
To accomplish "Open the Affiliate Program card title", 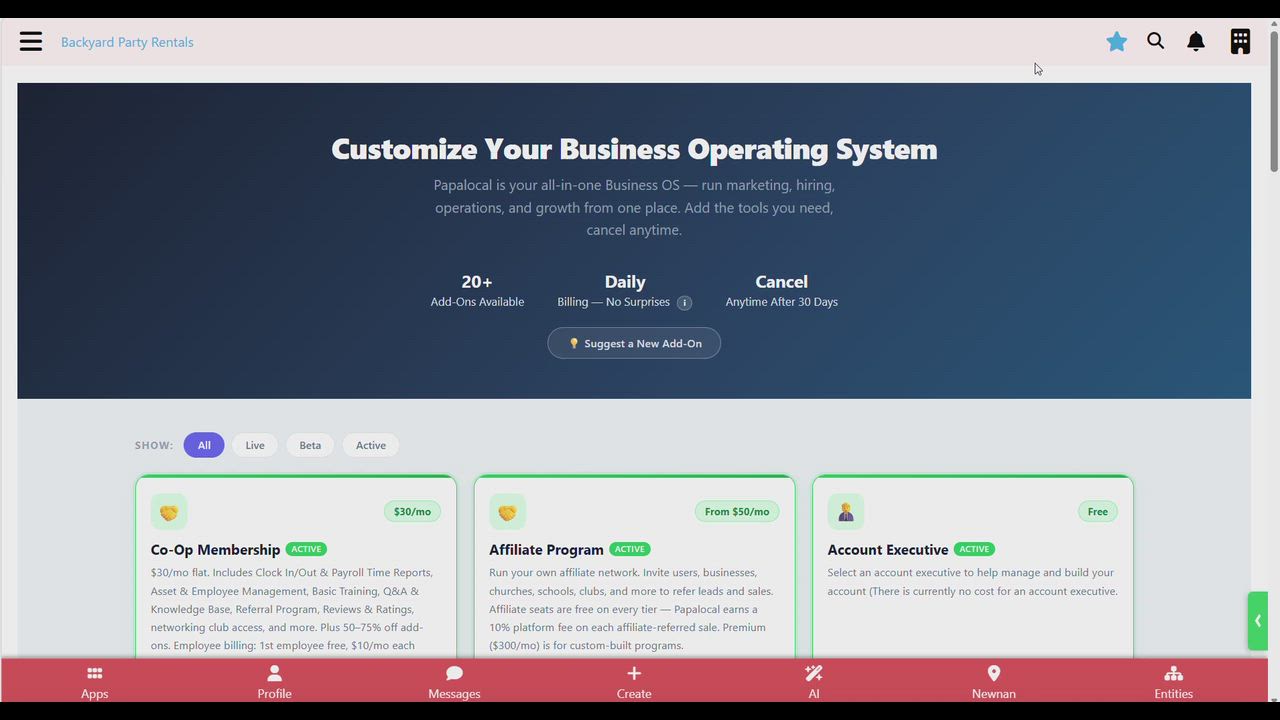I will [x=546, y=550].
